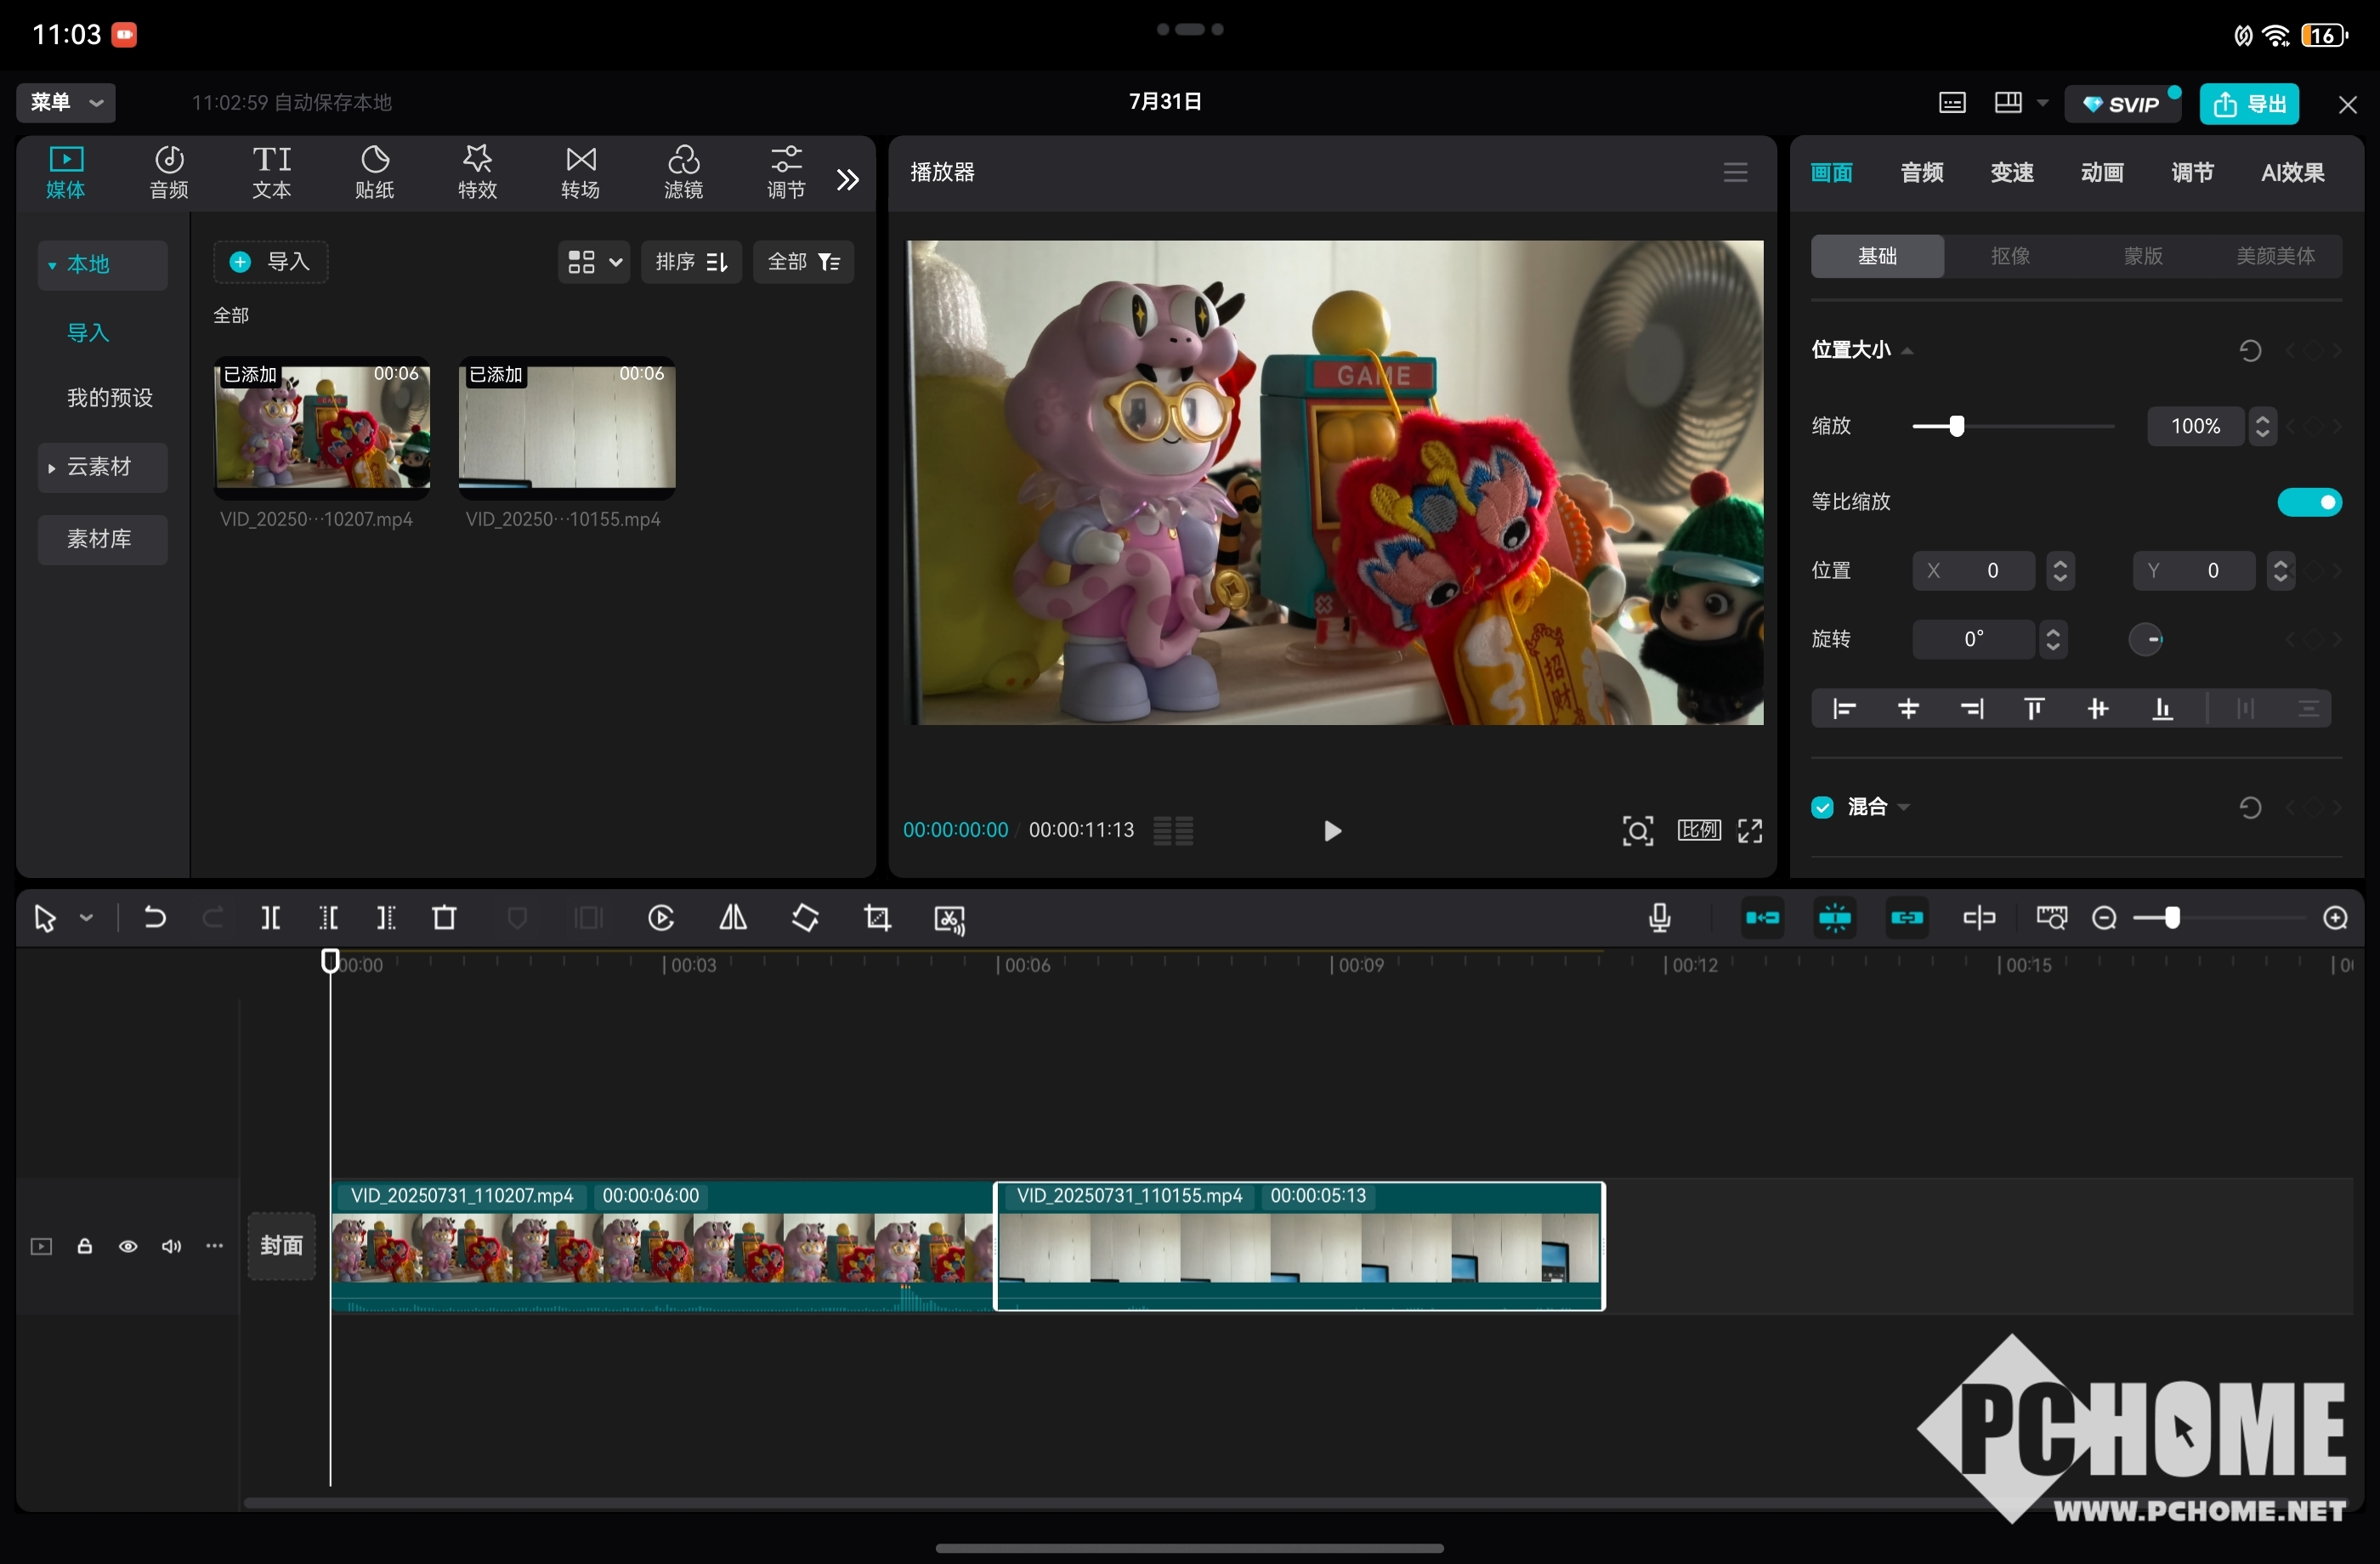Screen dimensions: 2380x1564
Task: Switch to the Text tab
Action: (x=272, y=172)
